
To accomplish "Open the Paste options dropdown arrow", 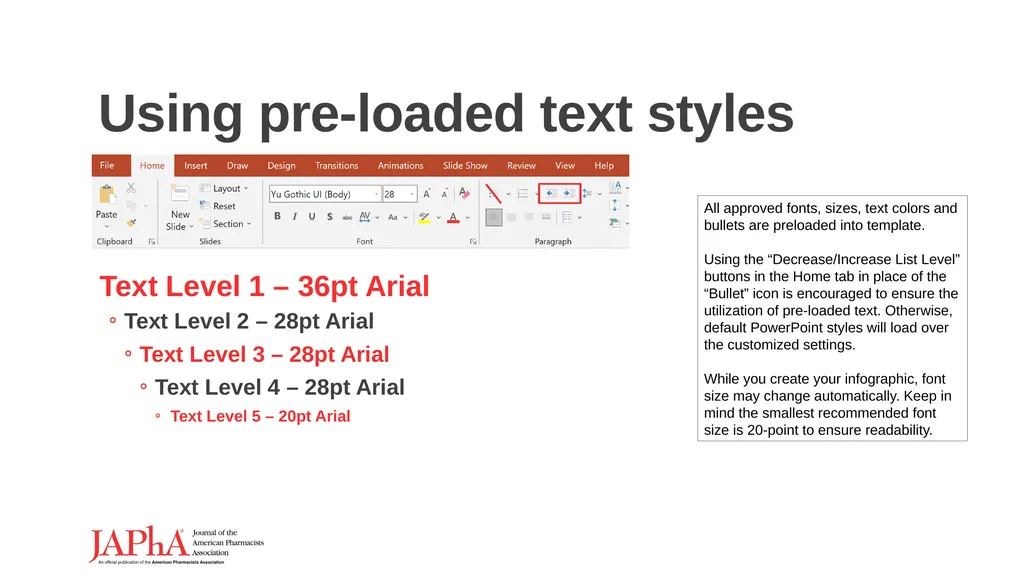I will [x=106, y=227].
